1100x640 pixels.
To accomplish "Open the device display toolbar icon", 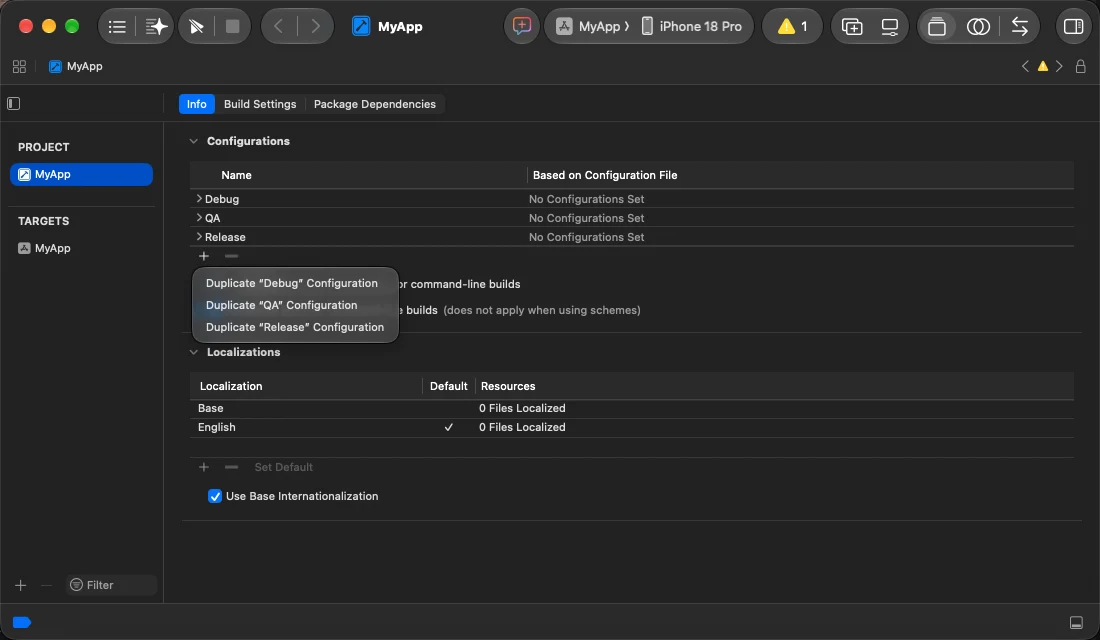I will coord(890,27).
